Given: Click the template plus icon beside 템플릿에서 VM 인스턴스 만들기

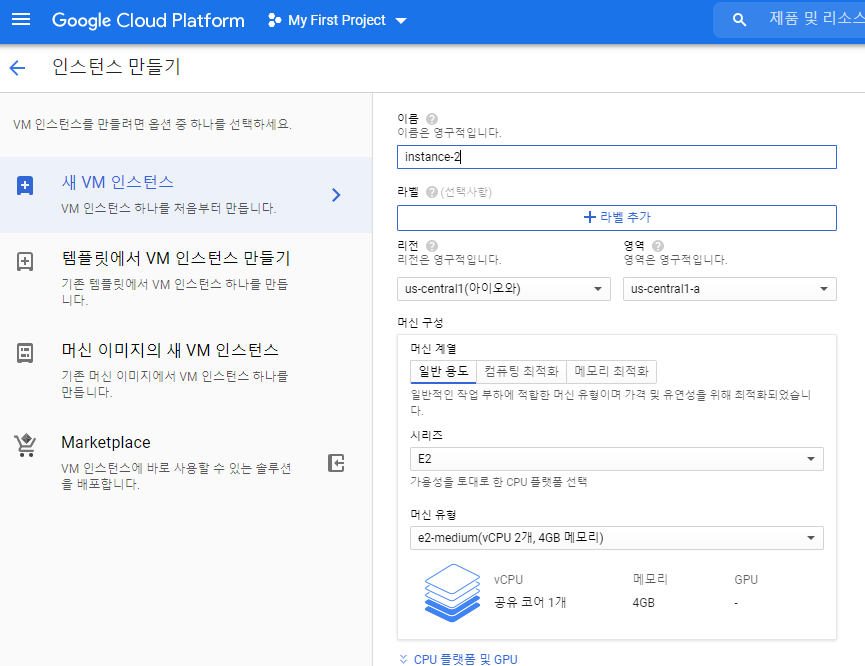Looking at the screenshot, I should coord(25,261).
